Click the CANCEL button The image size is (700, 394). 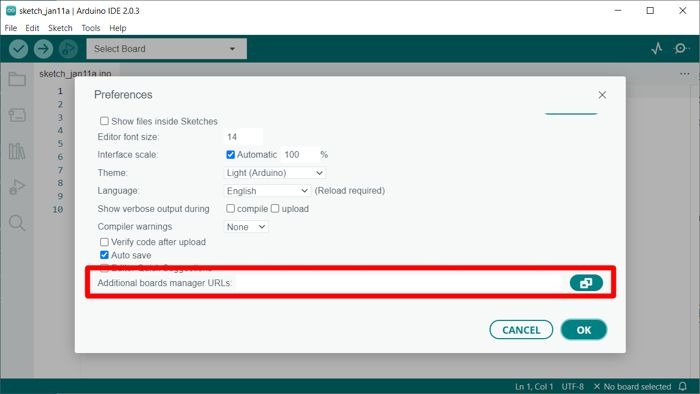[521, 330]
